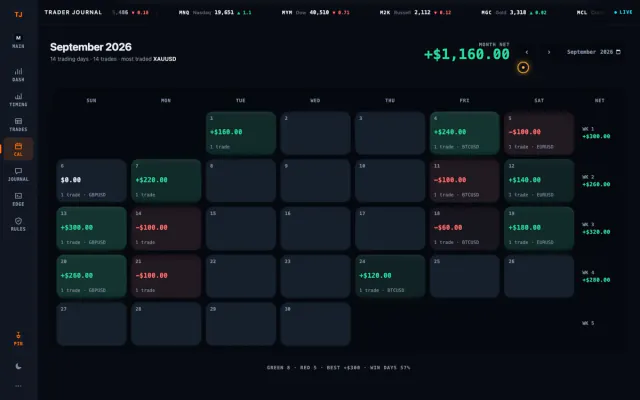Open the empty September 2 day cell
Screen dimensions: 640x400
(316, 133)
